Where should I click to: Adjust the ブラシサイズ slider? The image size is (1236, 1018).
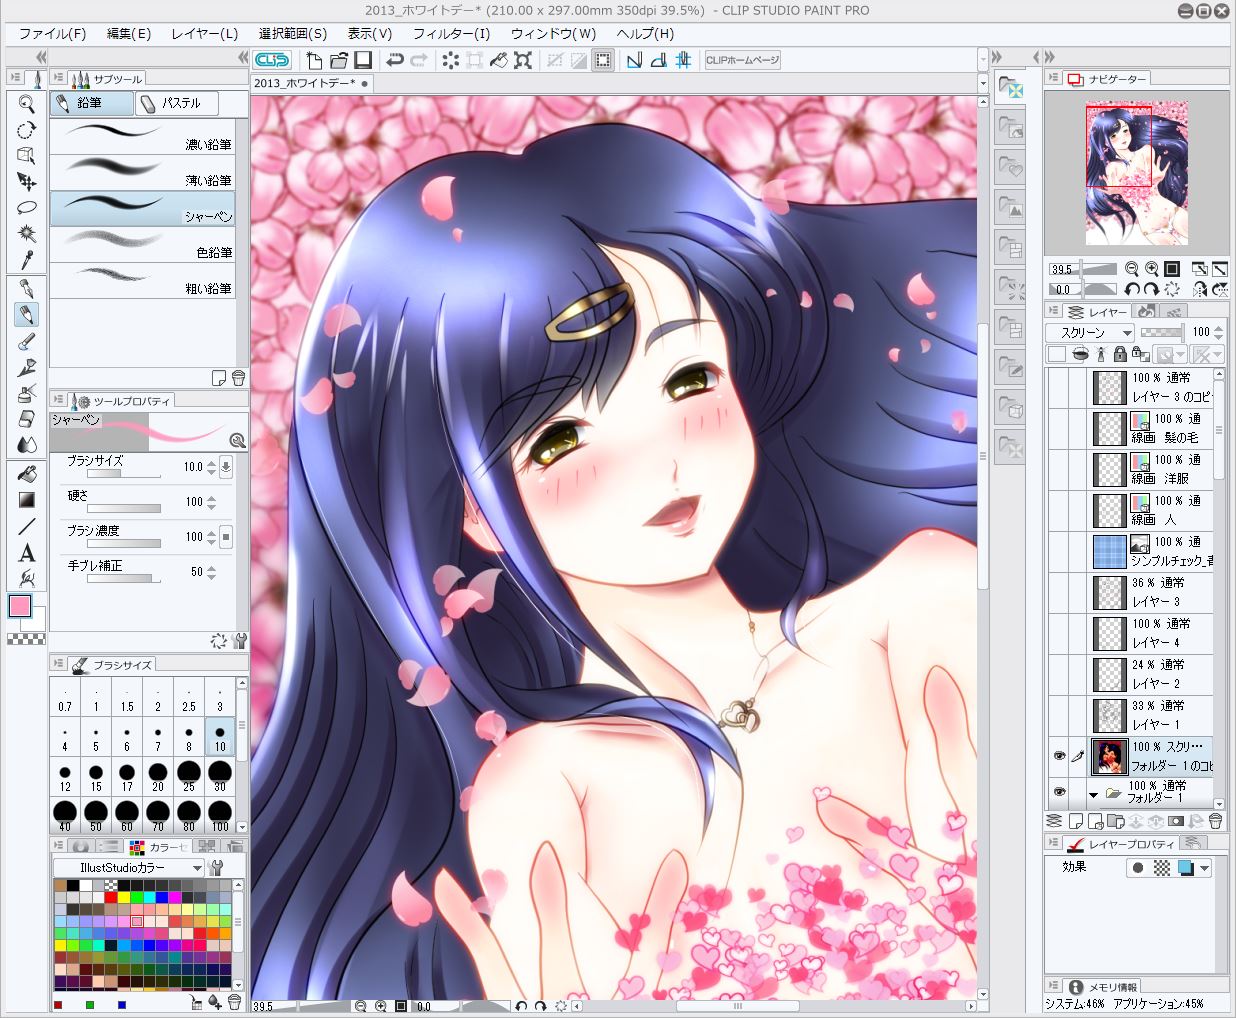tap(125, 473)
